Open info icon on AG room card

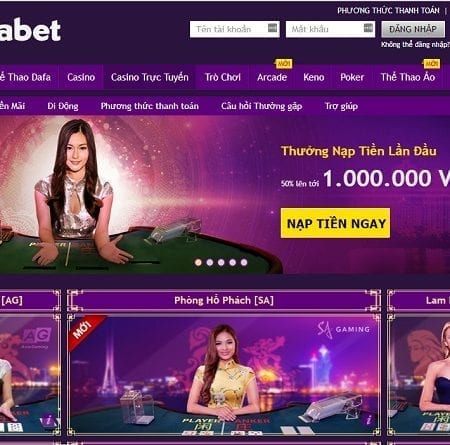pos(49,420)
